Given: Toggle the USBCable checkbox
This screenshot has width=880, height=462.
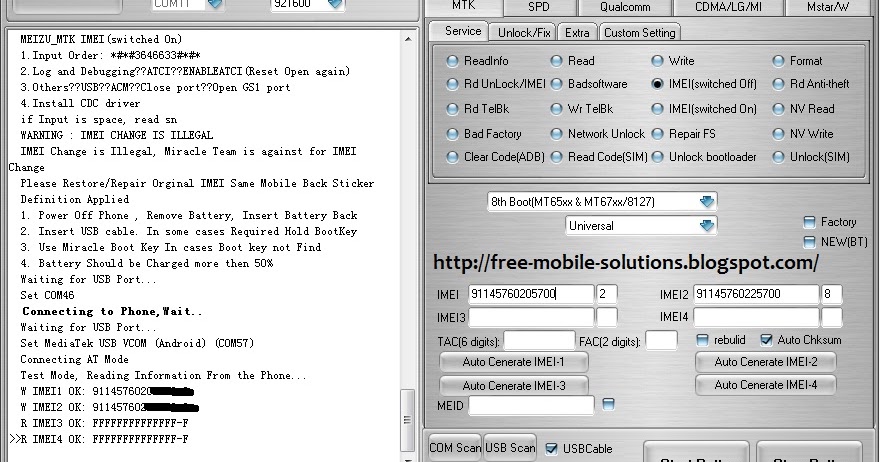Looking at the screenshot, I should (x=552, y=449).
